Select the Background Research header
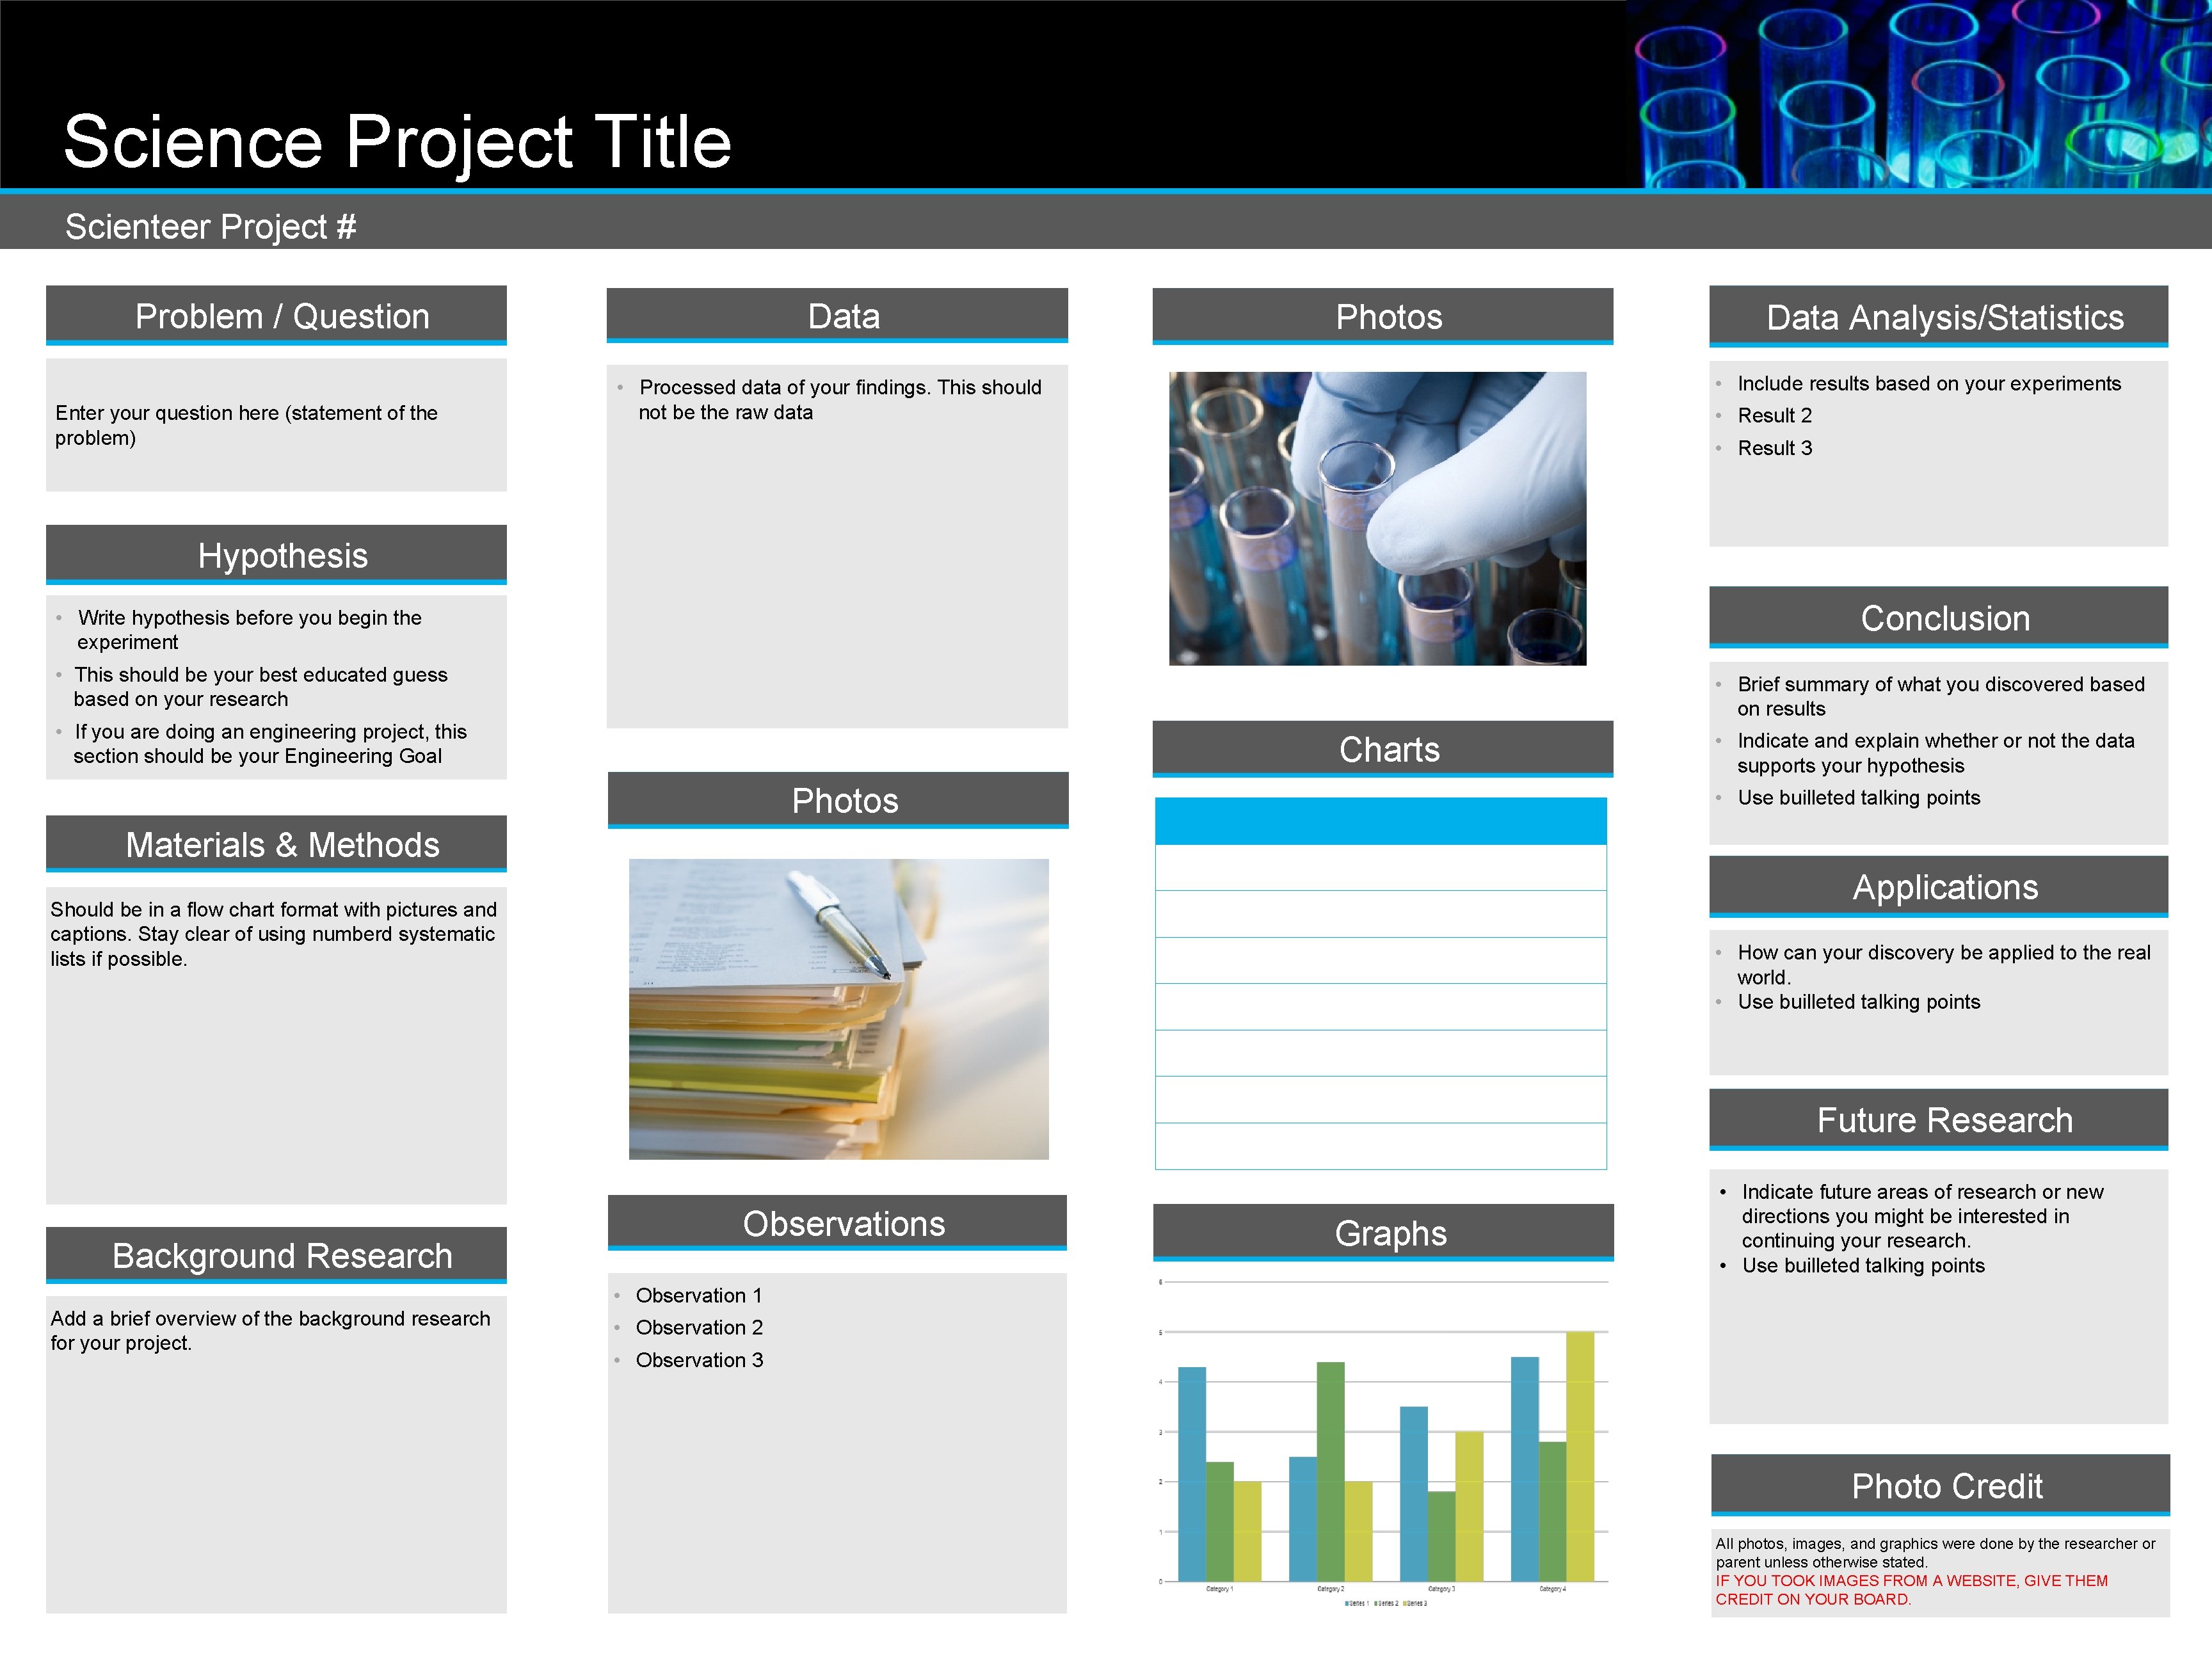The width and height of the screenshot is (2212, 1659). coord(282,1255)
